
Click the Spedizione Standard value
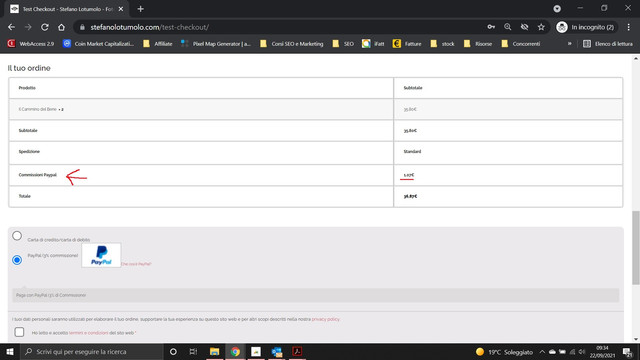tap(412, 151)
